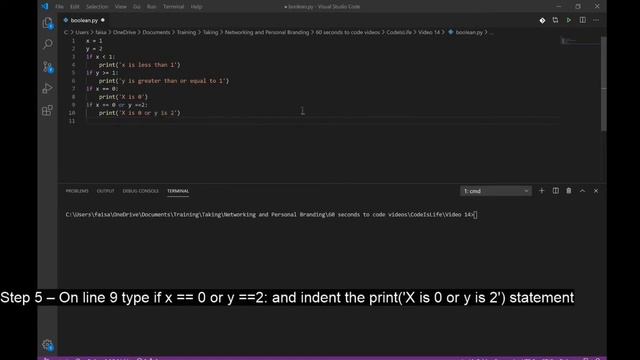Click the editor vertical scrollbar
The image size is (640, 360).
tap(604, 84)
